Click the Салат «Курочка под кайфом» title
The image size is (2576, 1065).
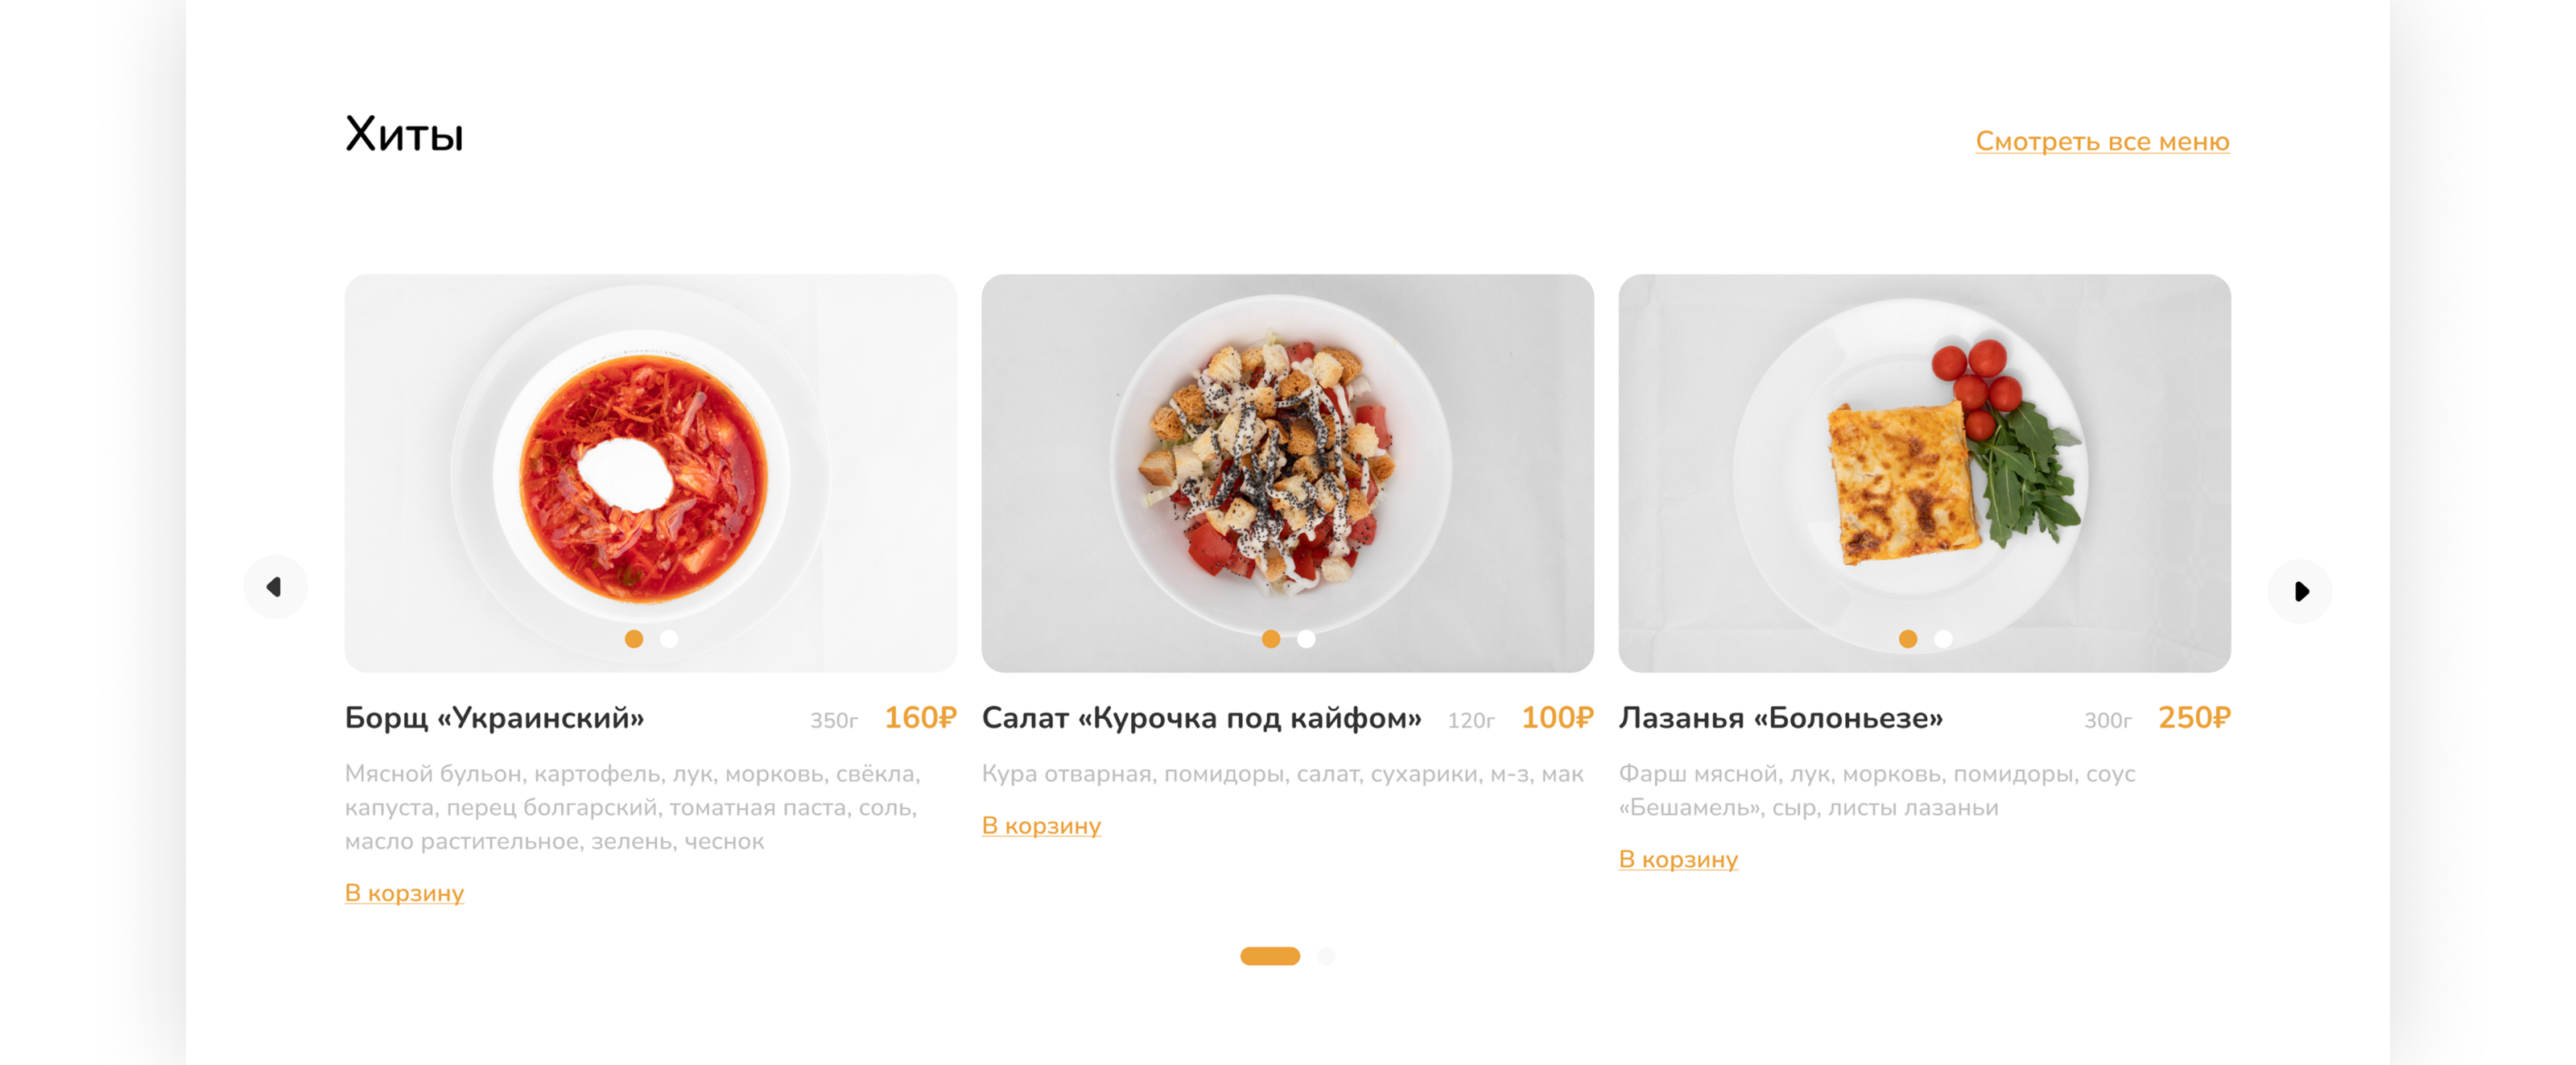point(1201,718)
